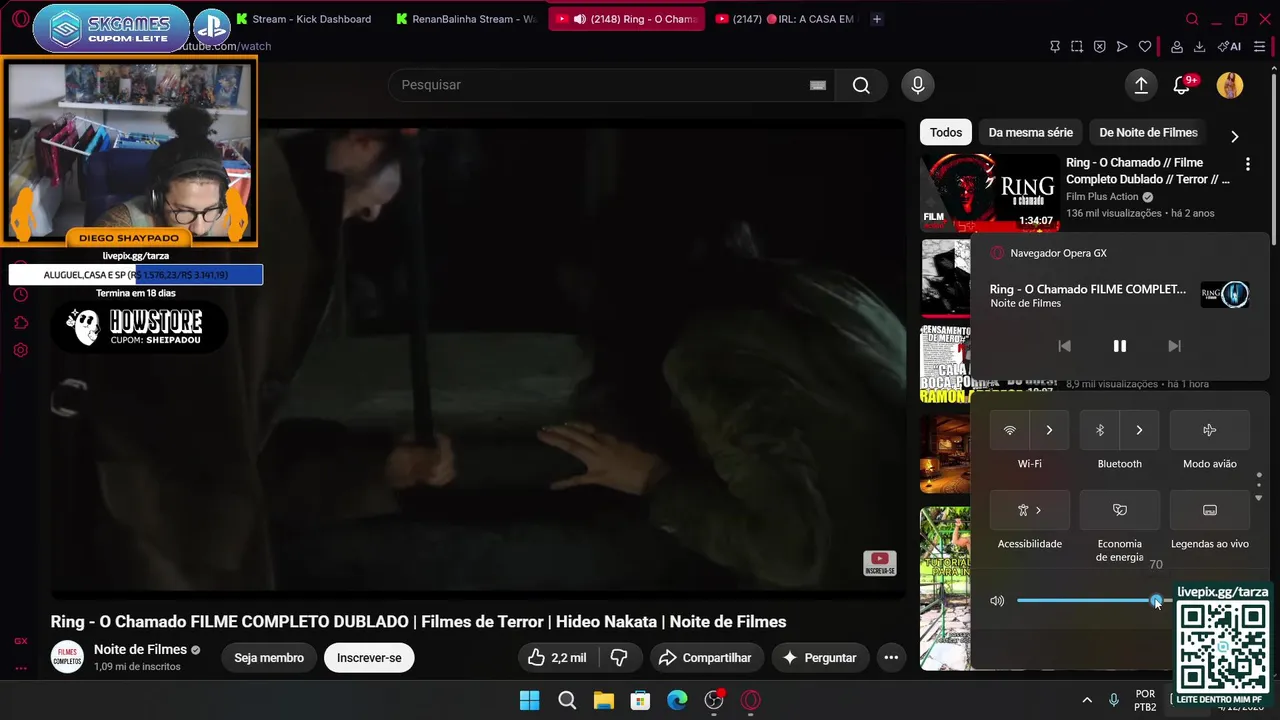The height and width of the screenshot is (720, 1280).
Task: Expand Wi-Fi networks list arrow
Action: coord(1049,430)
